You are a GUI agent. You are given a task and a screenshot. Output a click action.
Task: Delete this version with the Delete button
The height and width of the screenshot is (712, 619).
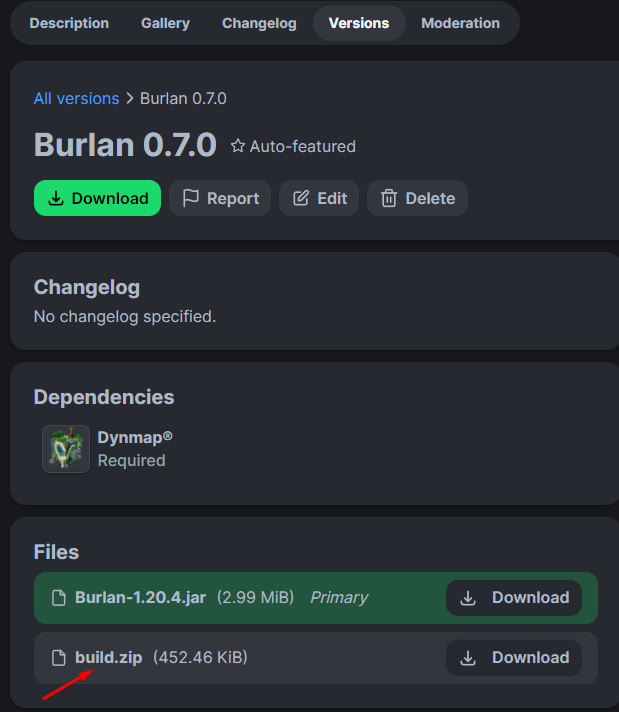(417, 198)
